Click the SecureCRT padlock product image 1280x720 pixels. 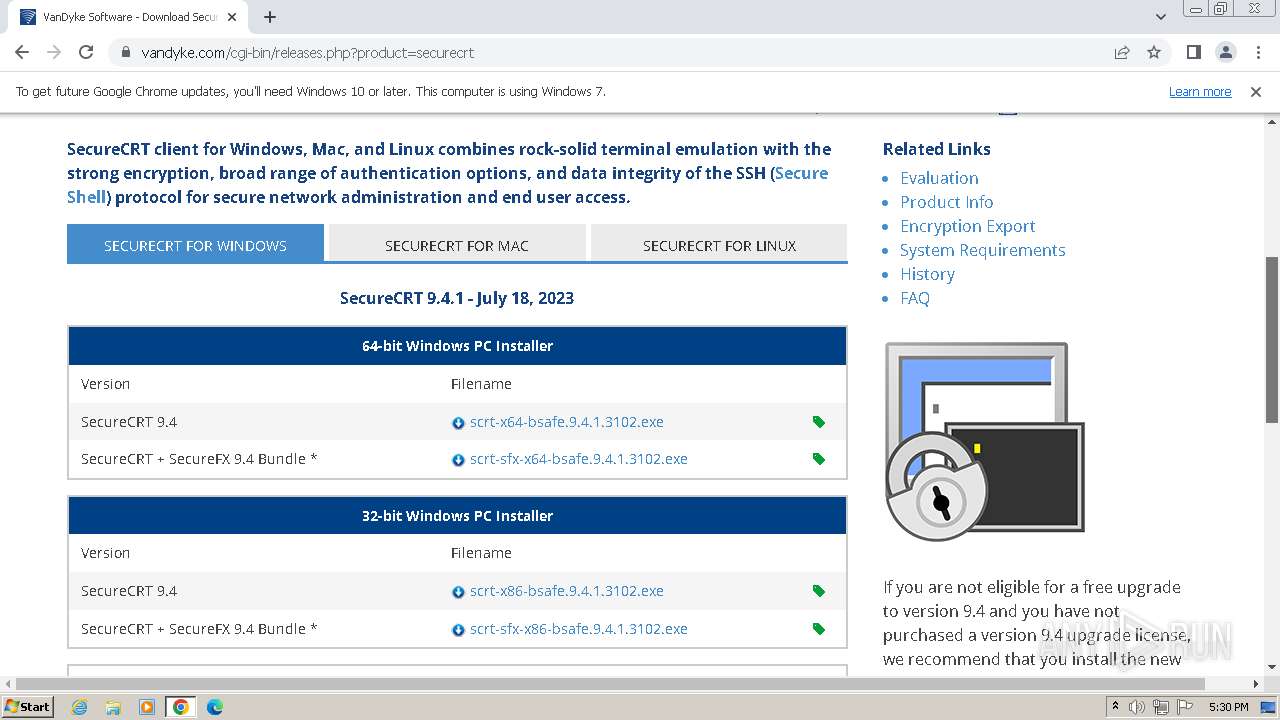click(x=985, y=441)
